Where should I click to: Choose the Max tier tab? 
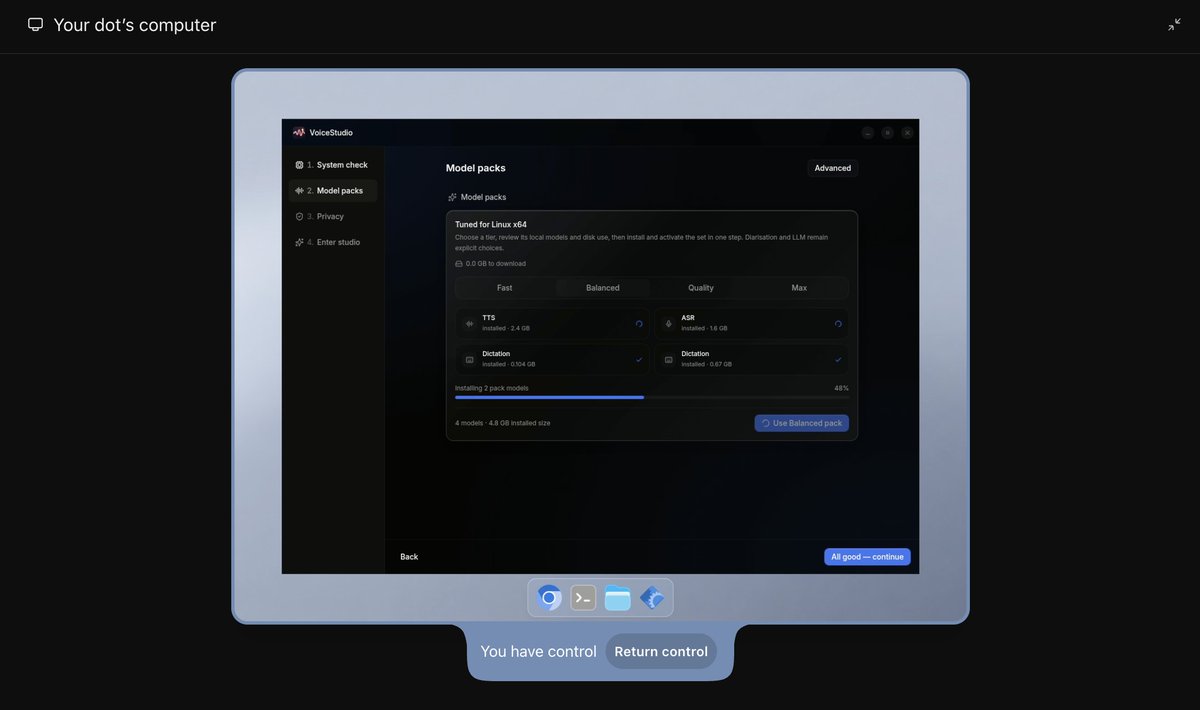click(799, 288)
